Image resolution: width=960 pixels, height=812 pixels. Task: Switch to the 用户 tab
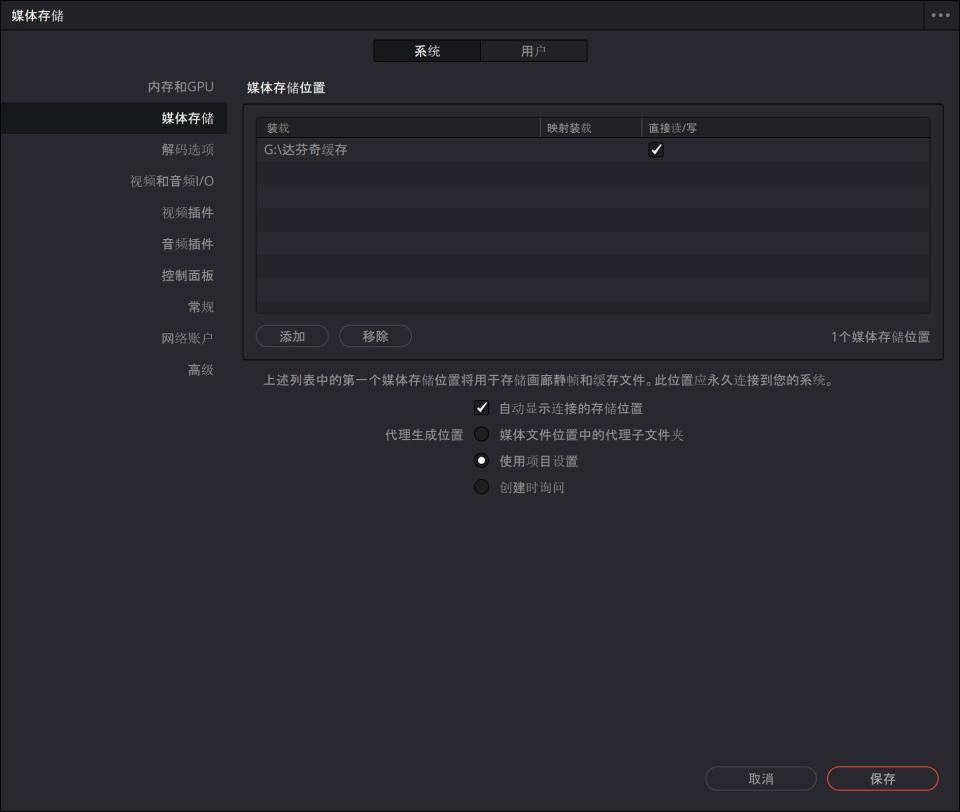point(533,51)
